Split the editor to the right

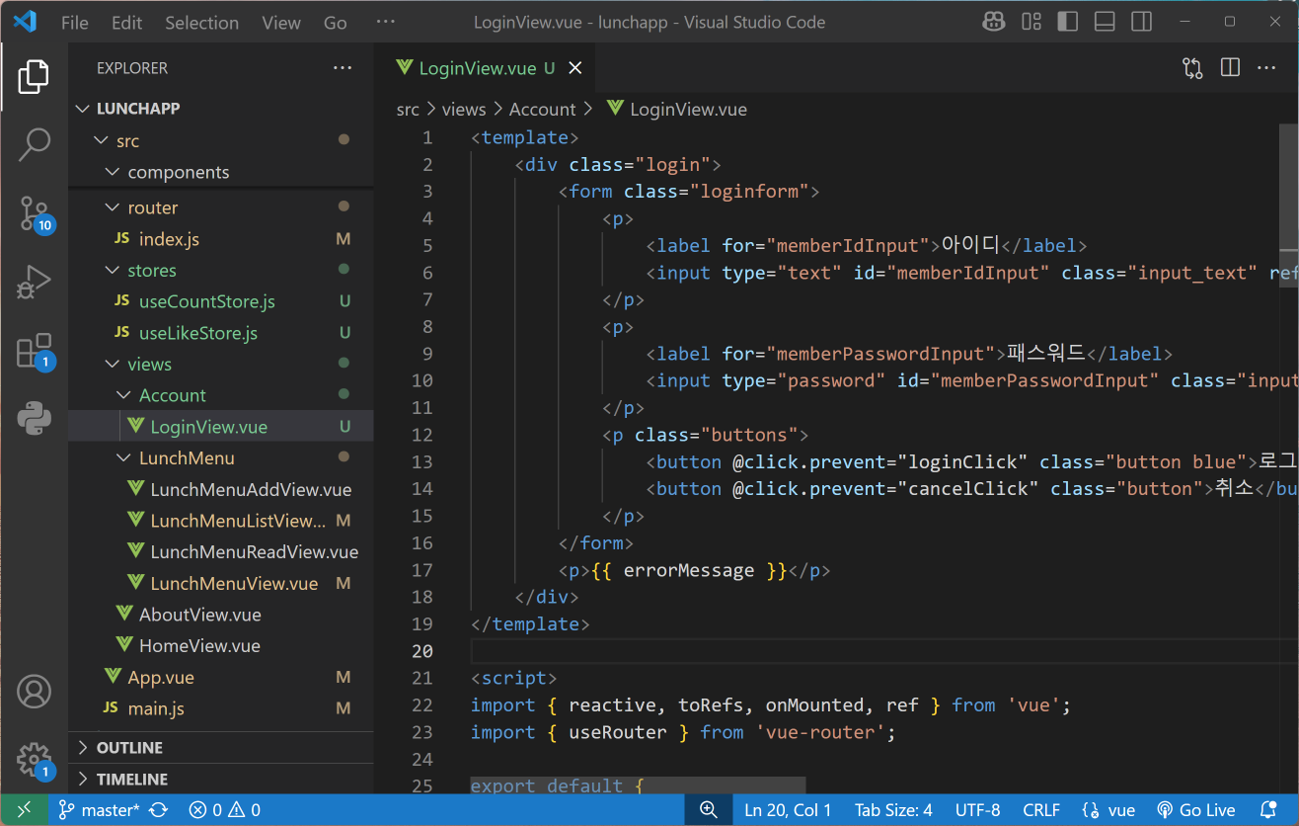coord(1230,68)
